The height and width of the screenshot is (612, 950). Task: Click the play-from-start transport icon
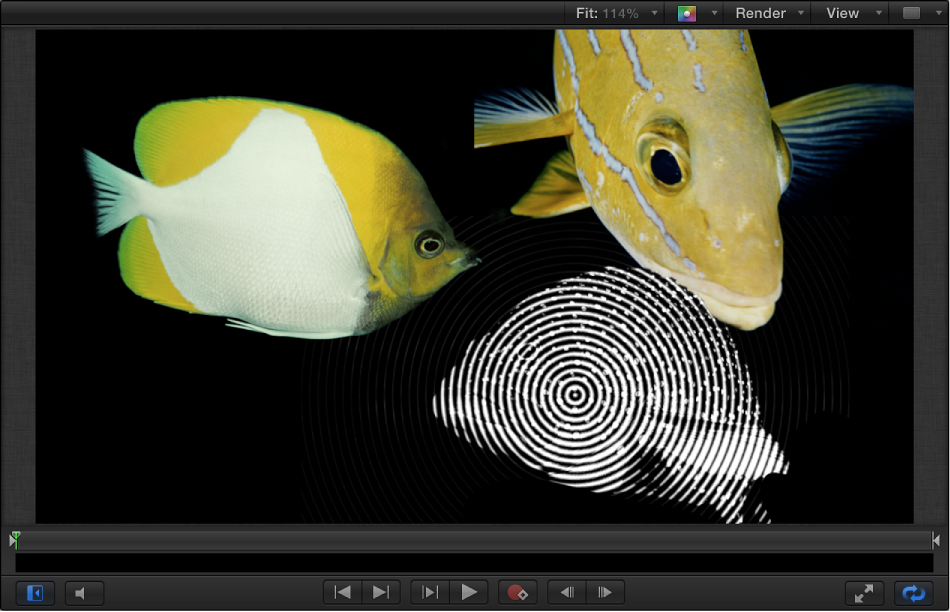coord(429,592)
